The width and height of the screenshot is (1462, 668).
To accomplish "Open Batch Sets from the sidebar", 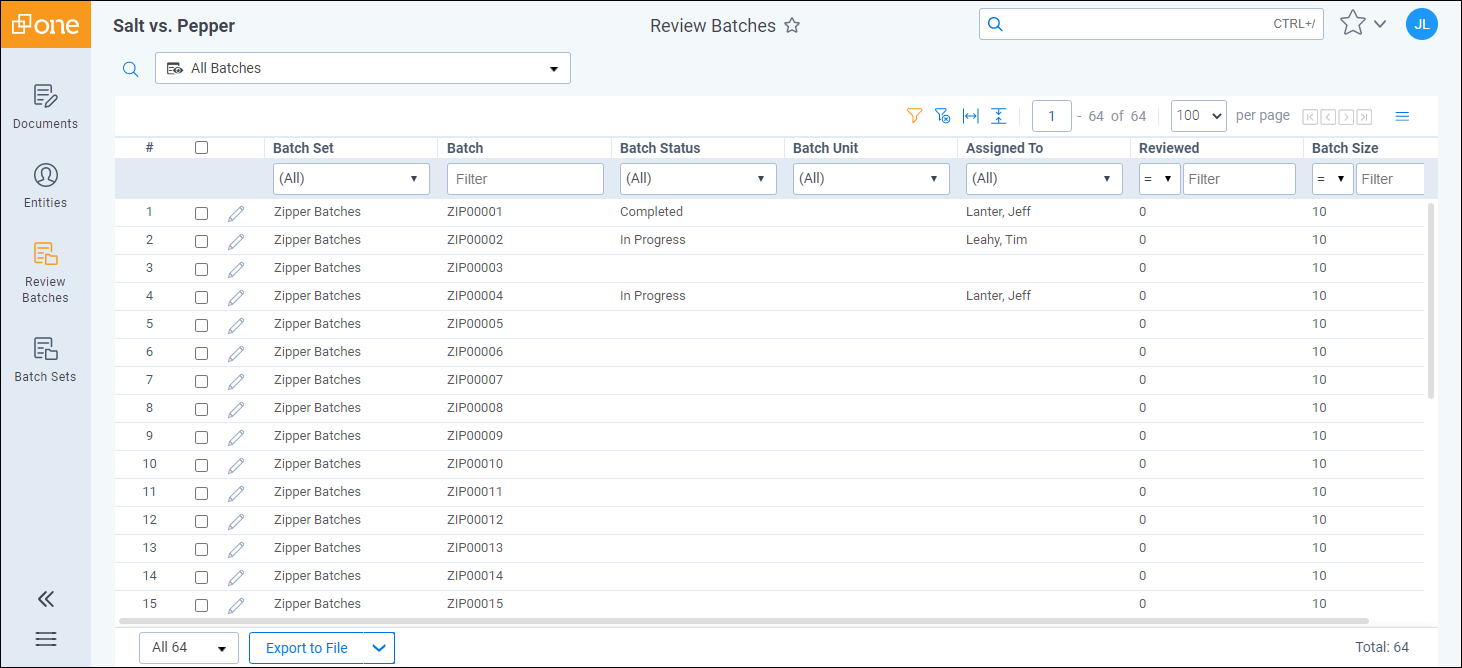I will pyautogui.click(x=45, y=360).
